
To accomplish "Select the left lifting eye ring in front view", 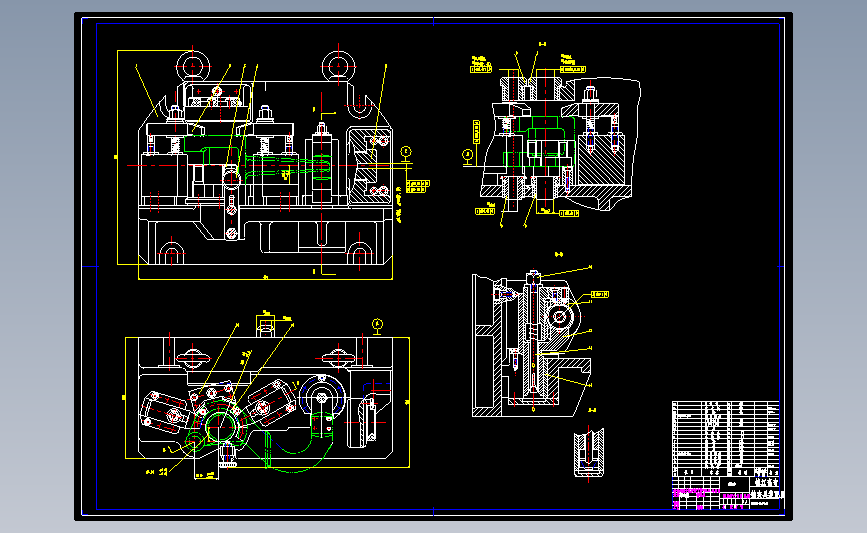I will pyautogui.click(x=192, y=66).
